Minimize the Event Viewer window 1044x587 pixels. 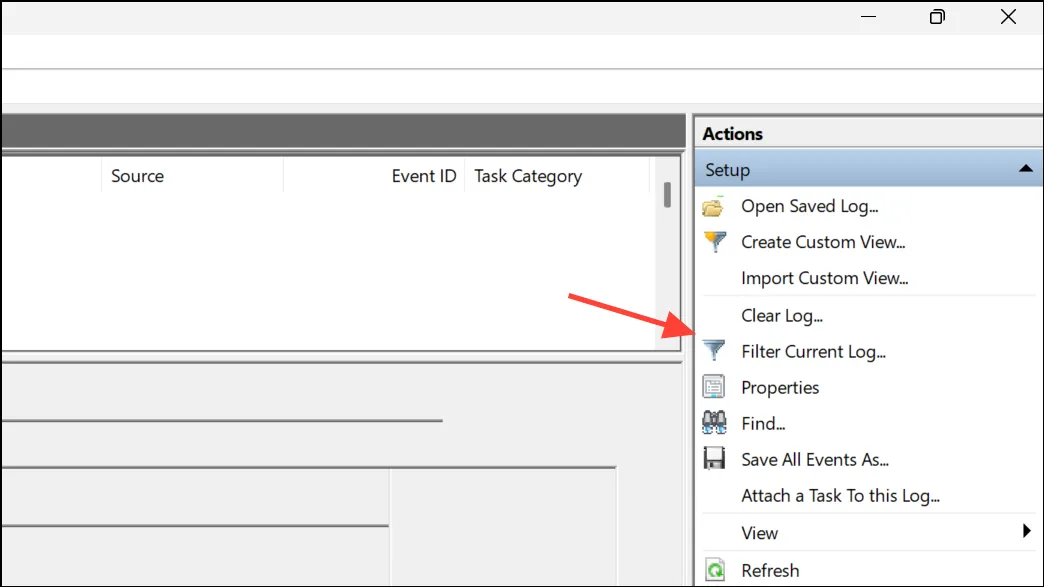tap(868, 17)
